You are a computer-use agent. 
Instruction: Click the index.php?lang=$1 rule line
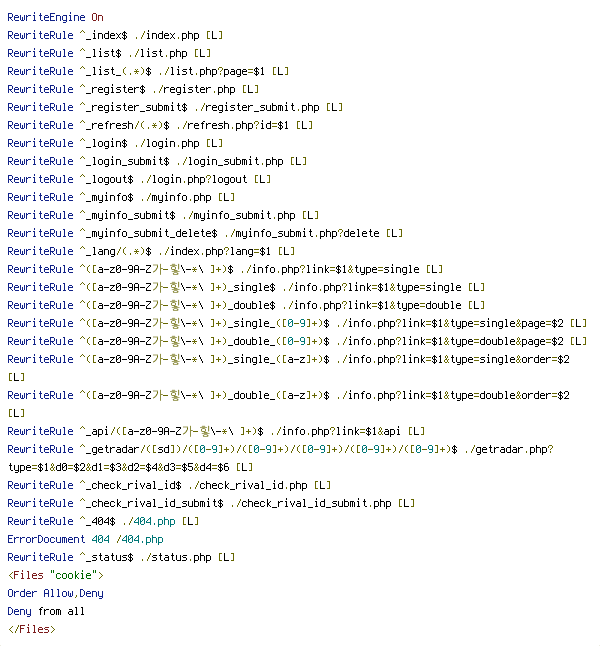click(151, 251)
